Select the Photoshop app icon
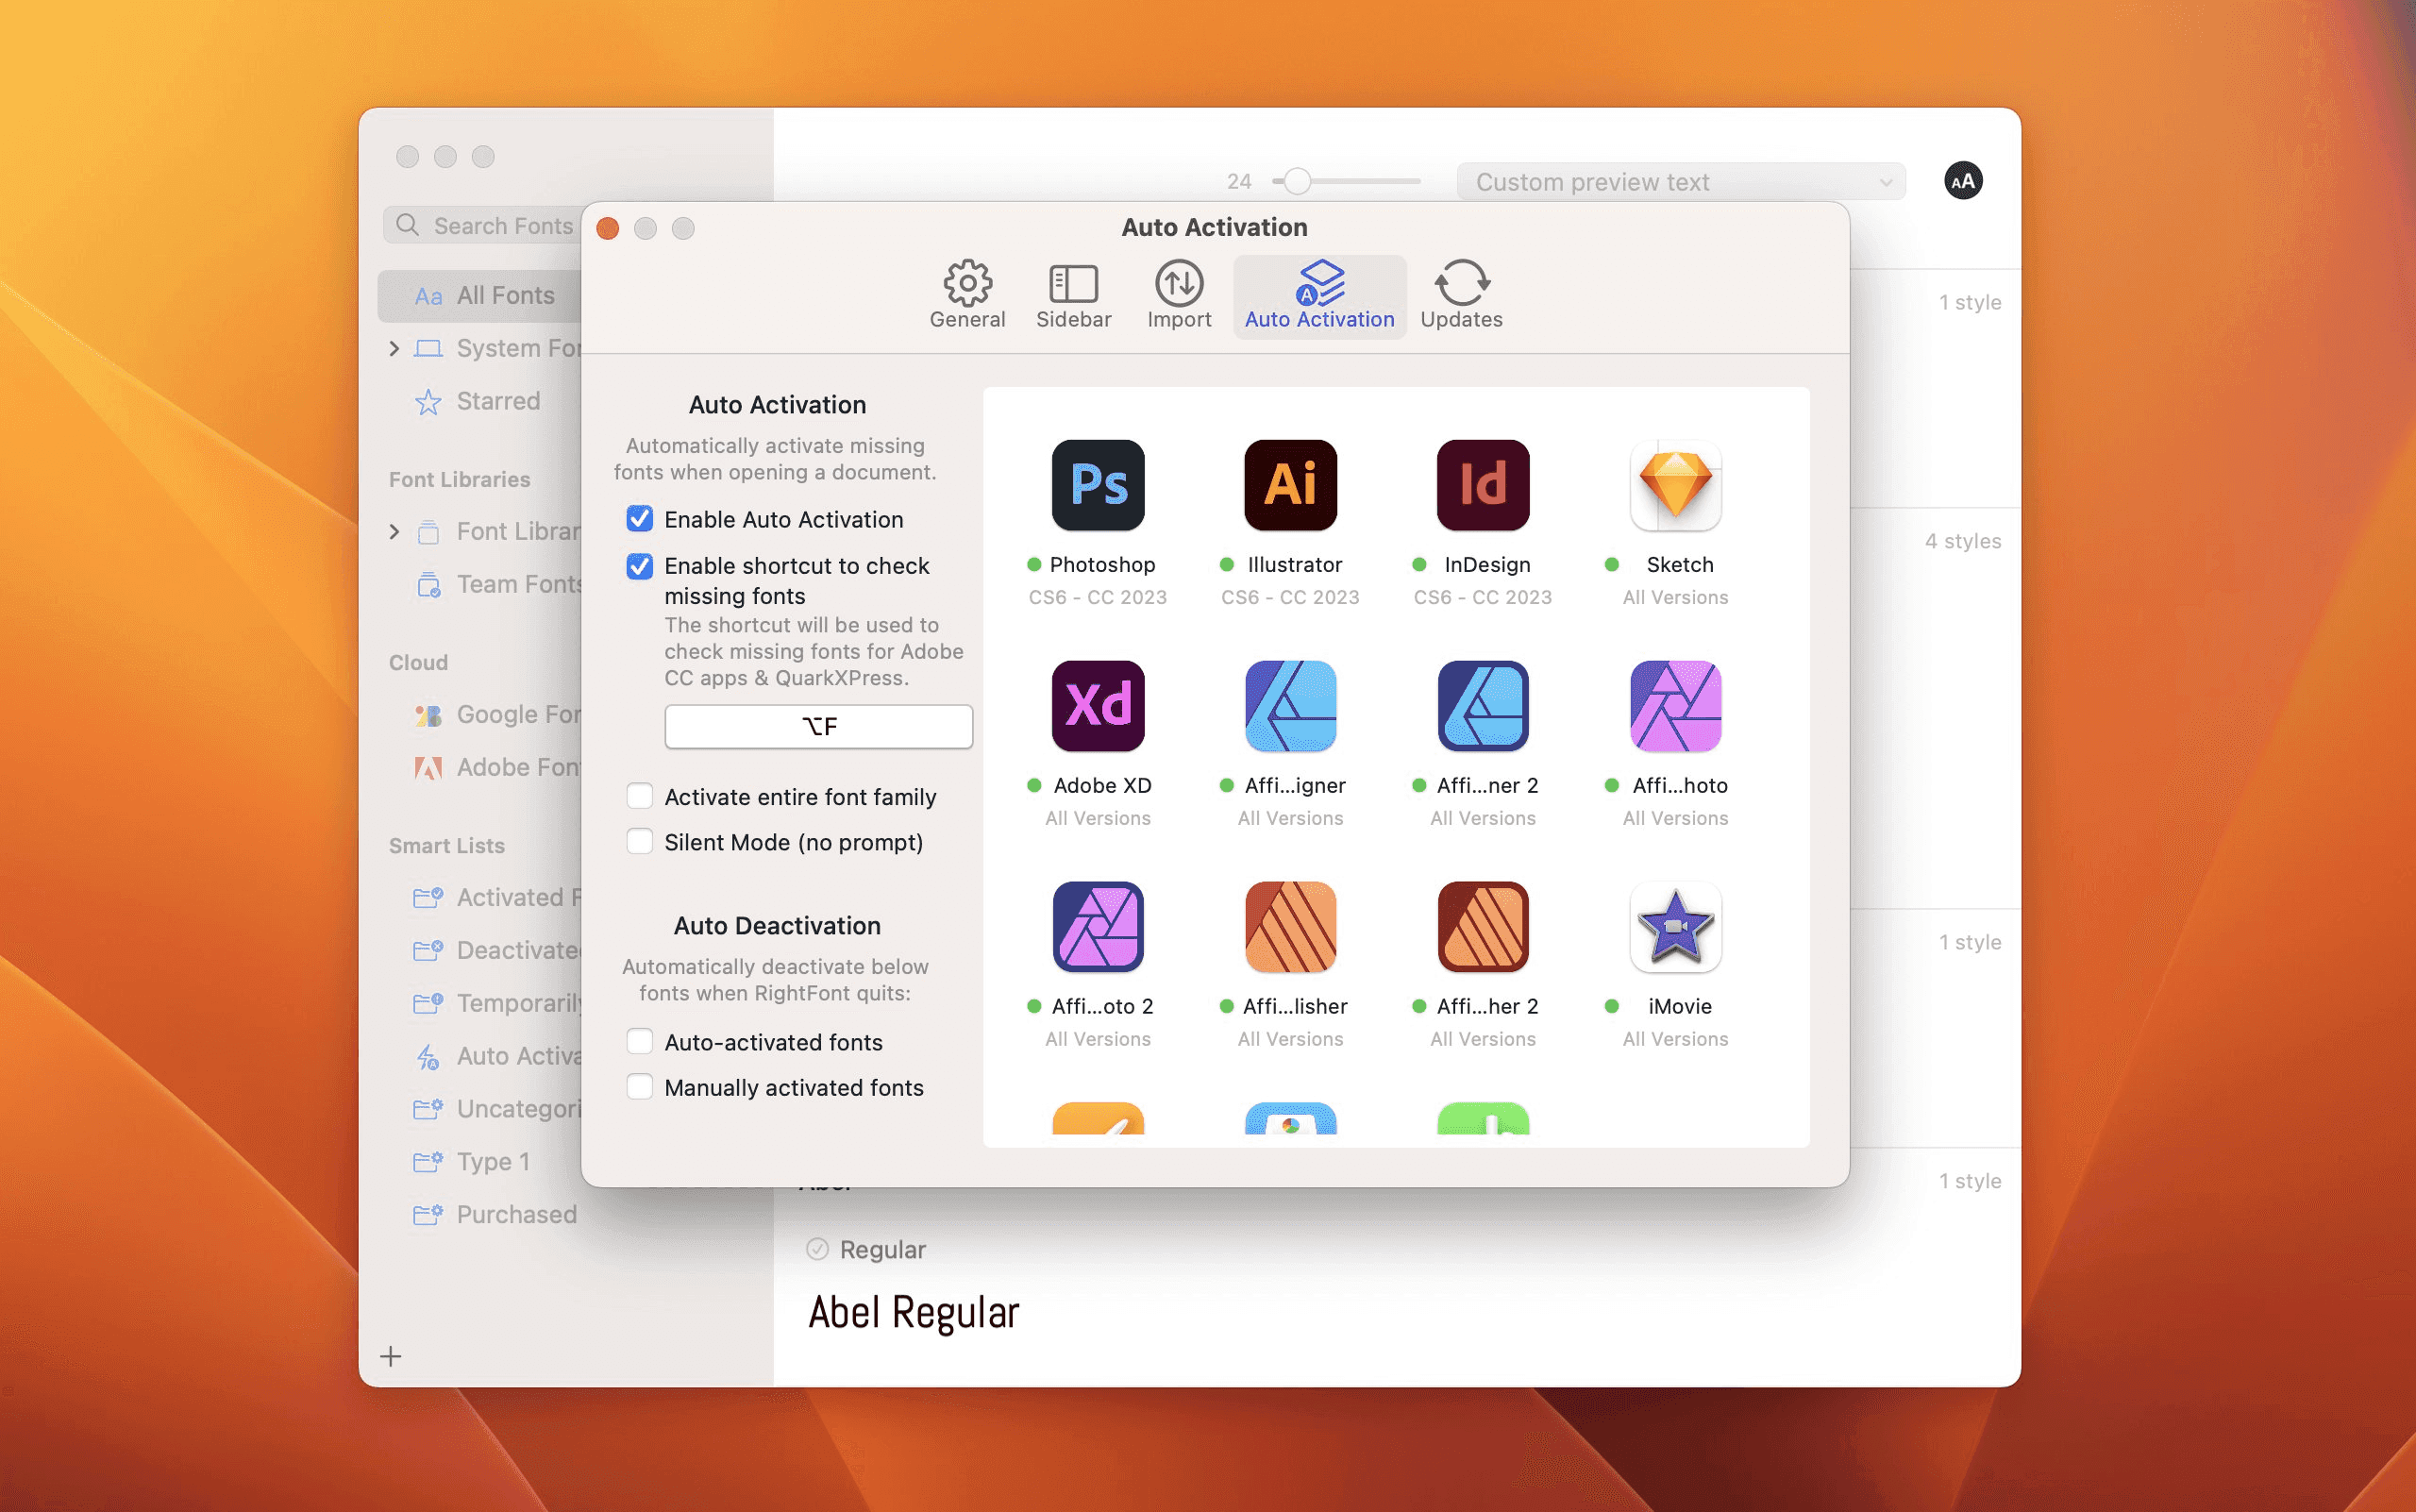The width and height of the screenshot is (2416, 1512). click(x=1097, y=485)
